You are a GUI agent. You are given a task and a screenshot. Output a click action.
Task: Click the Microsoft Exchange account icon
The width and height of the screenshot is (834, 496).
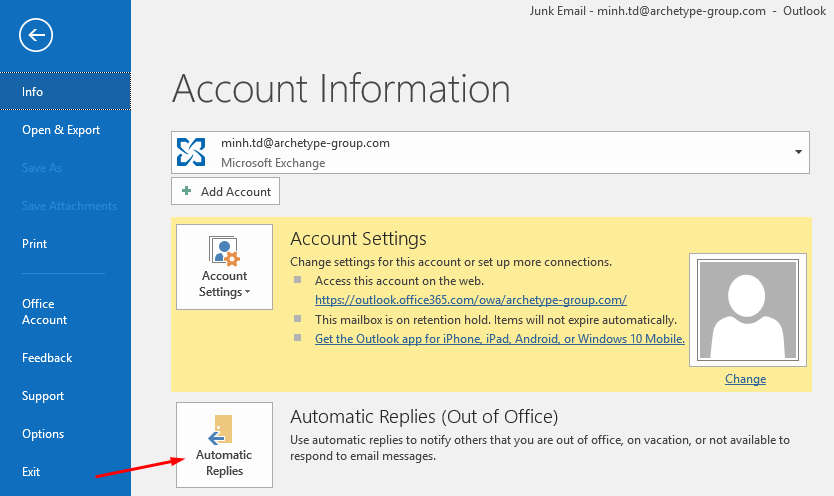click(191, 152)
